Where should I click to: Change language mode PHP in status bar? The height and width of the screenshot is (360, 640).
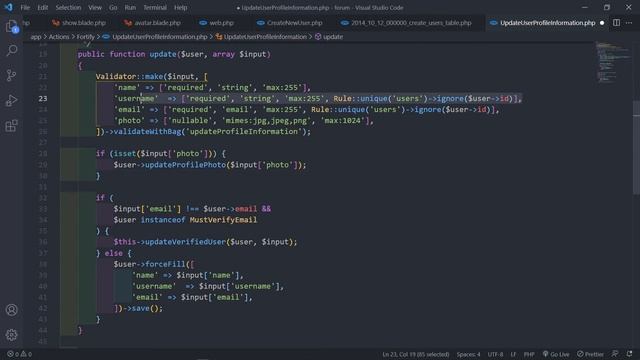pyautogui.click(x=529, y=354)
